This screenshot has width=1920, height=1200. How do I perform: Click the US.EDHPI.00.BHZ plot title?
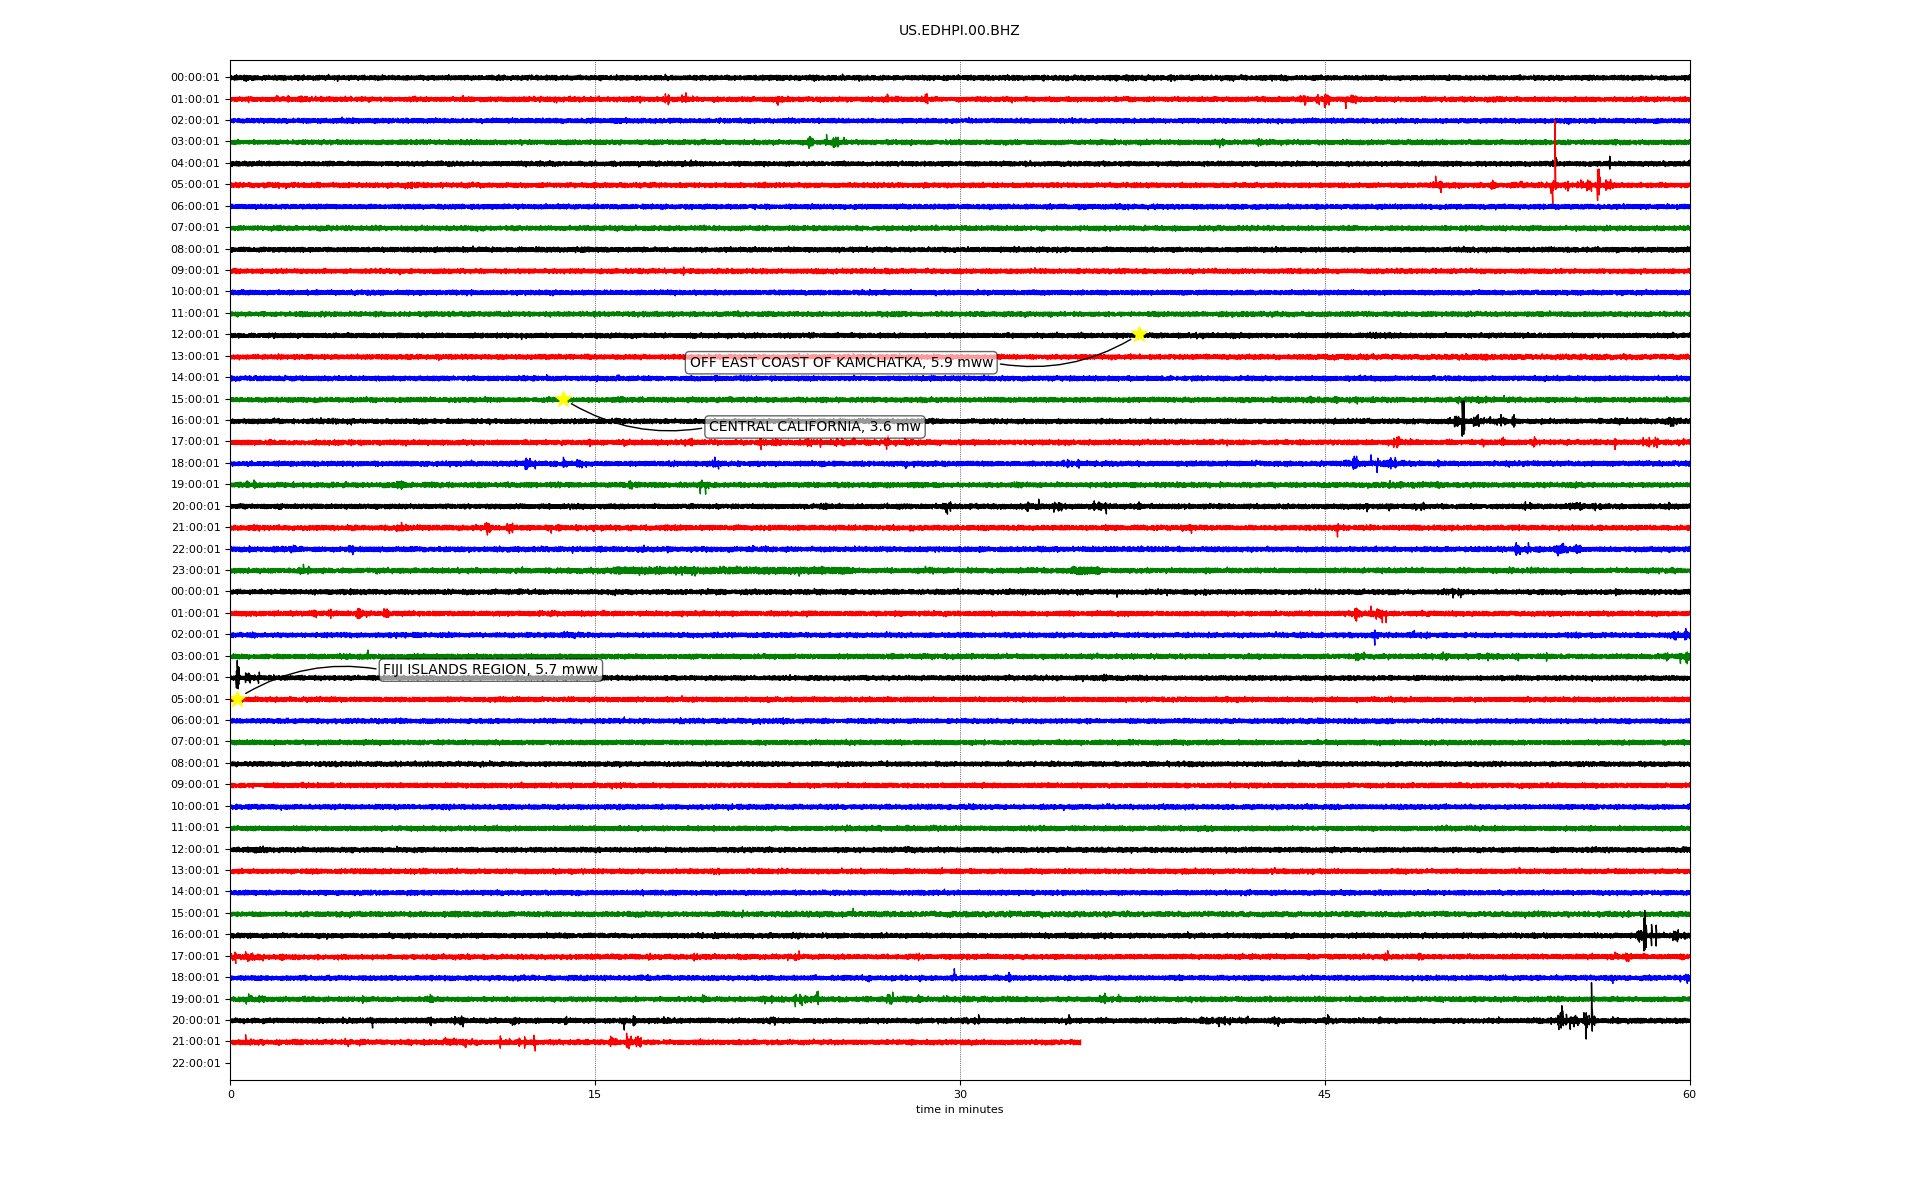point(958,31)
